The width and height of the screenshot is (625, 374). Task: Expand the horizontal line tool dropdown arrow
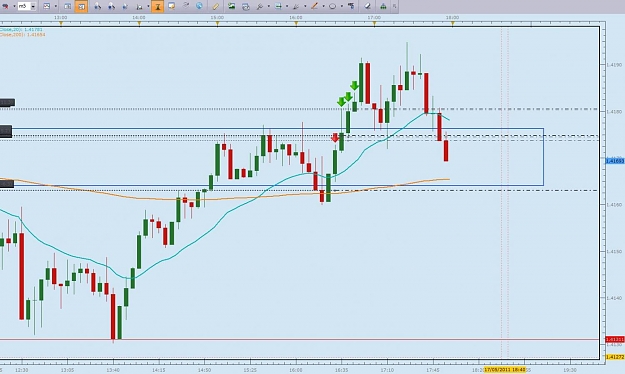[x=287, y=6]
